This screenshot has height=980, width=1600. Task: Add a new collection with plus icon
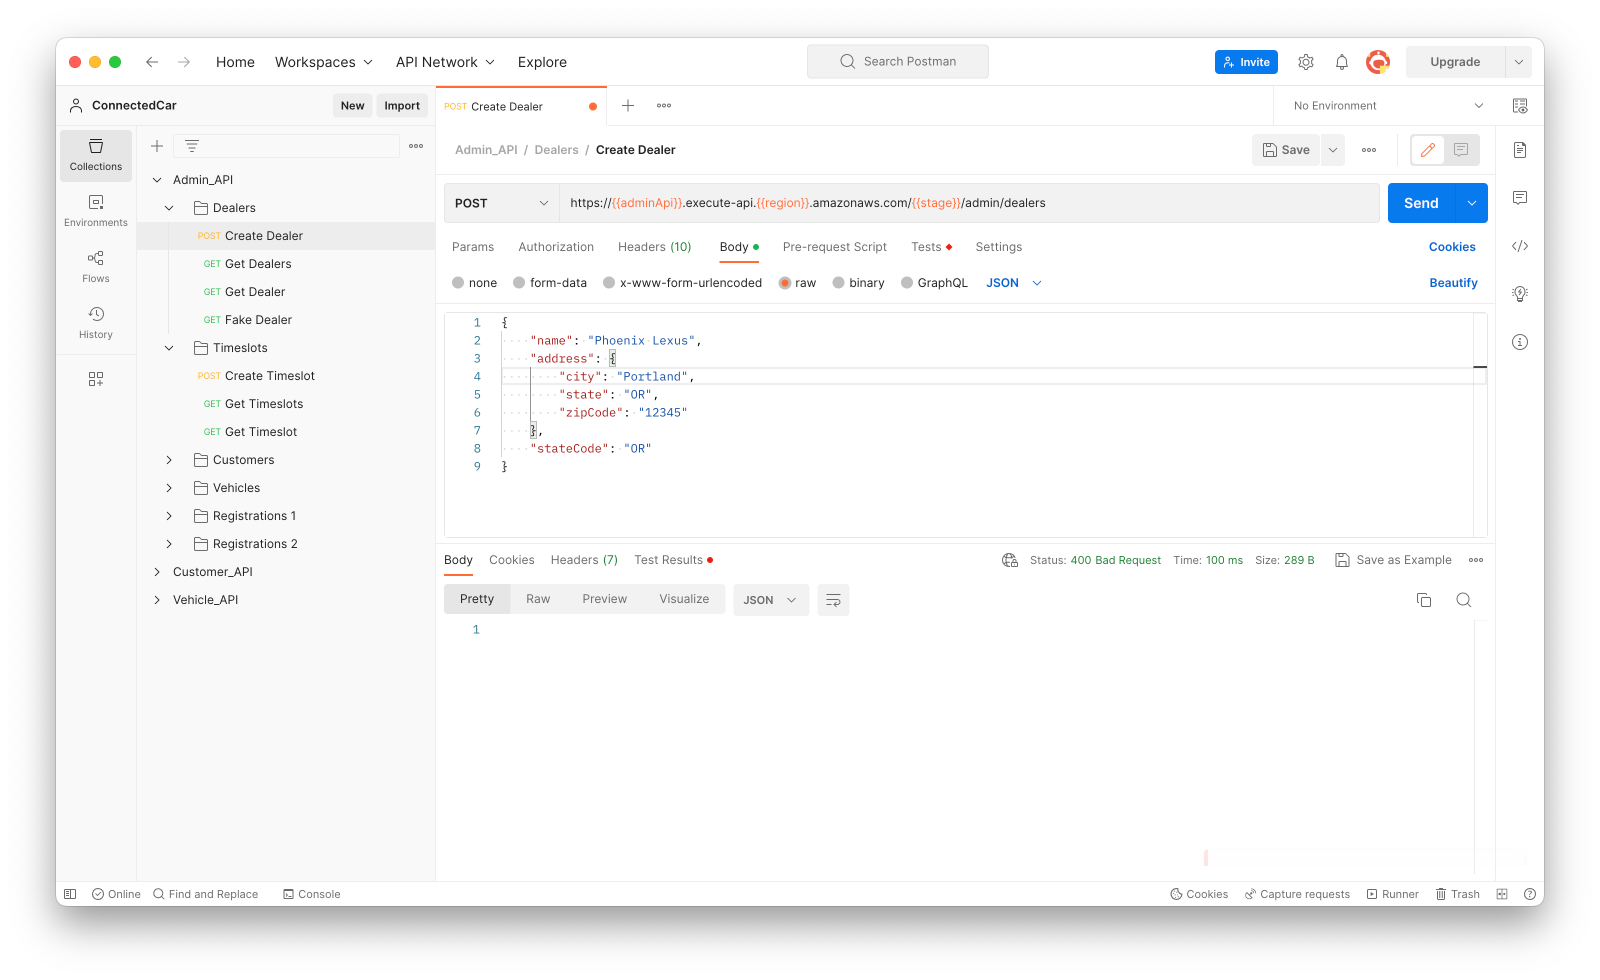(x=157, y=146)
